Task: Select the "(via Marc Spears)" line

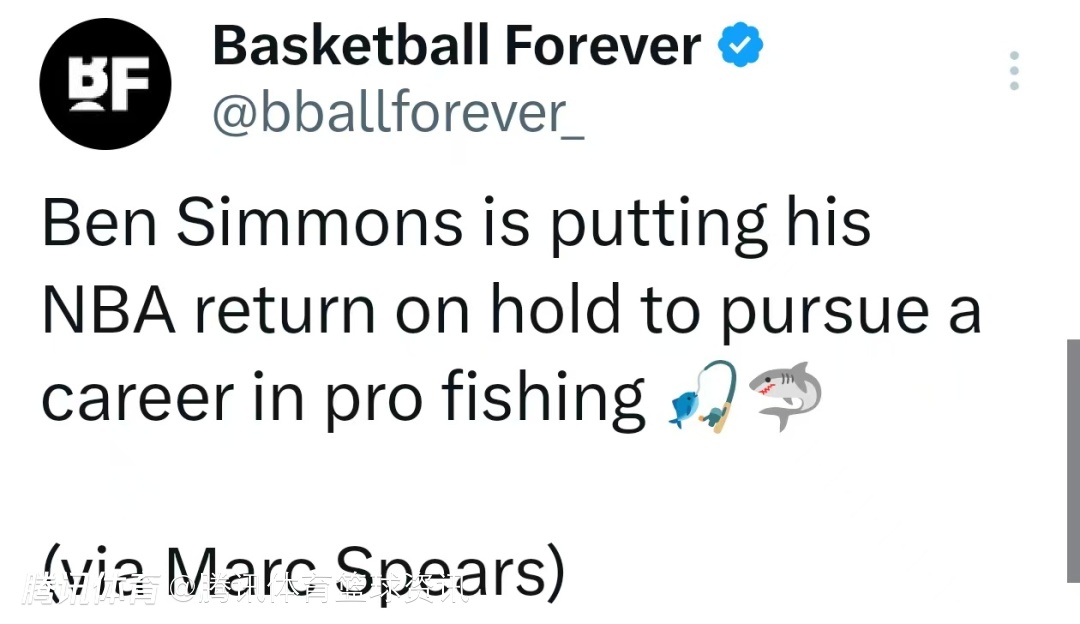Action: tap(303, 572)
